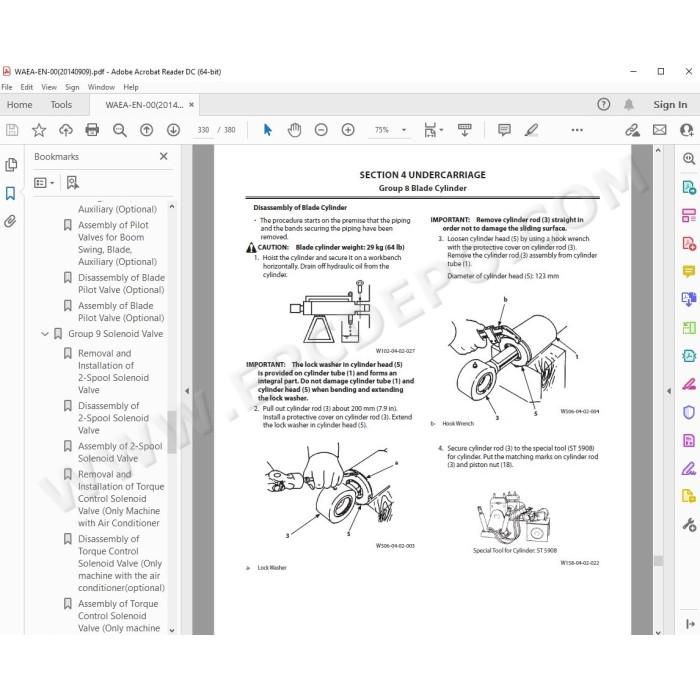Click the Zoom out minus icon
Screen dimensions: 700x700
(321, 130)
